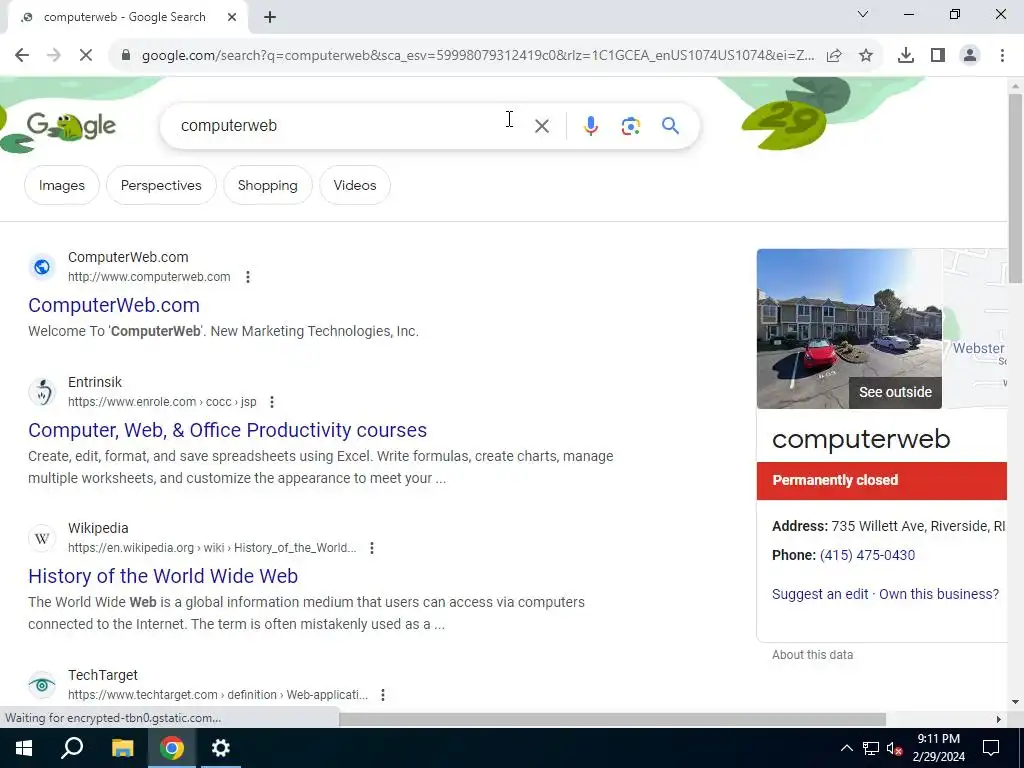Open options menu for Wikipedia result

click(372, 548)
